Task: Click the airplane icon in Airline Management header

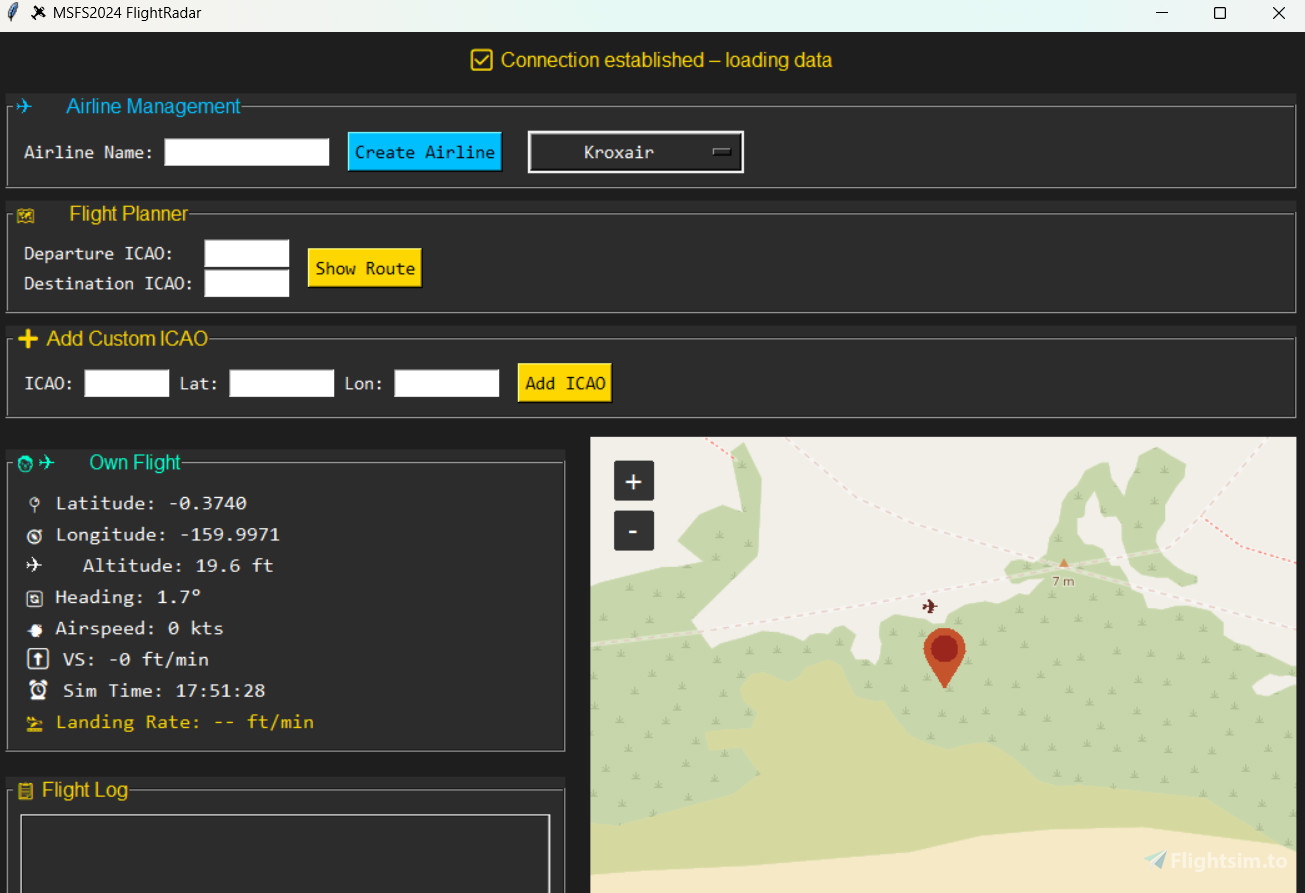Action: pyautogui.click(x=25, y=105)
